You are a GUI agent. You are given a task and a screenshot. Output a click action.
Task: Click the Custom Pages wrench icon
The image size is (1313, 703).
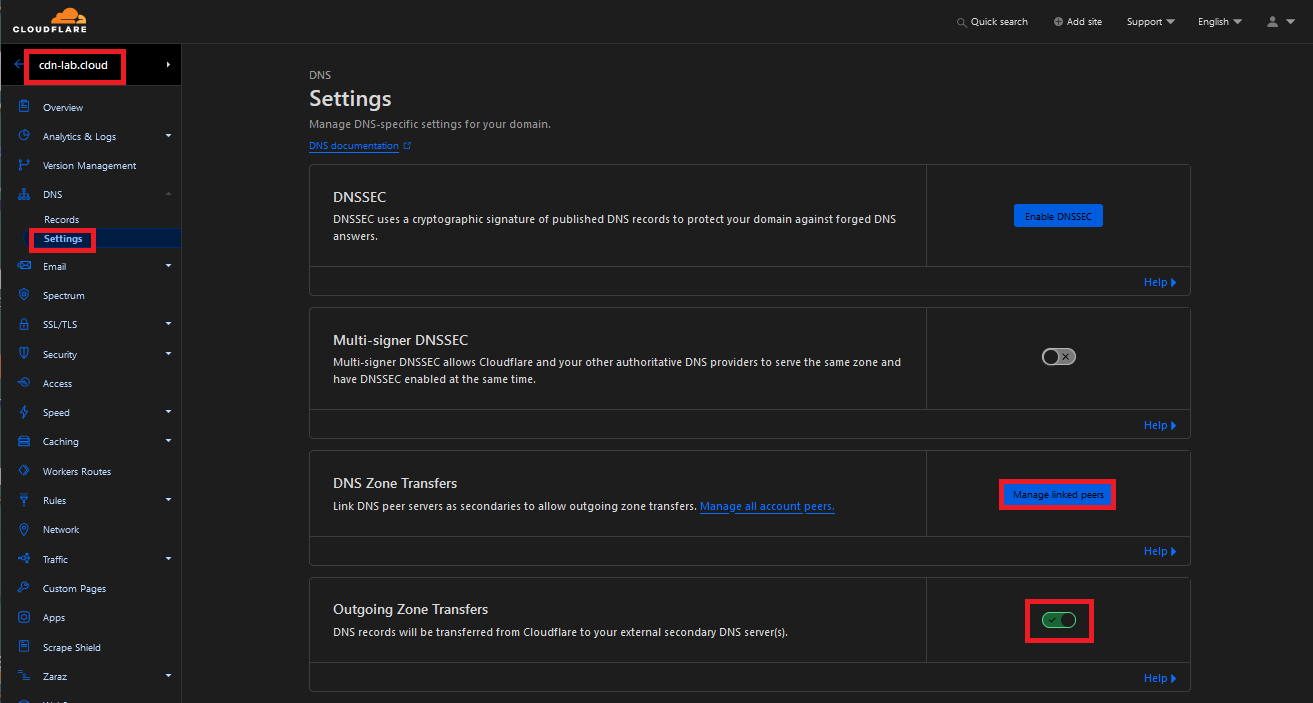(x=24, y=588)
